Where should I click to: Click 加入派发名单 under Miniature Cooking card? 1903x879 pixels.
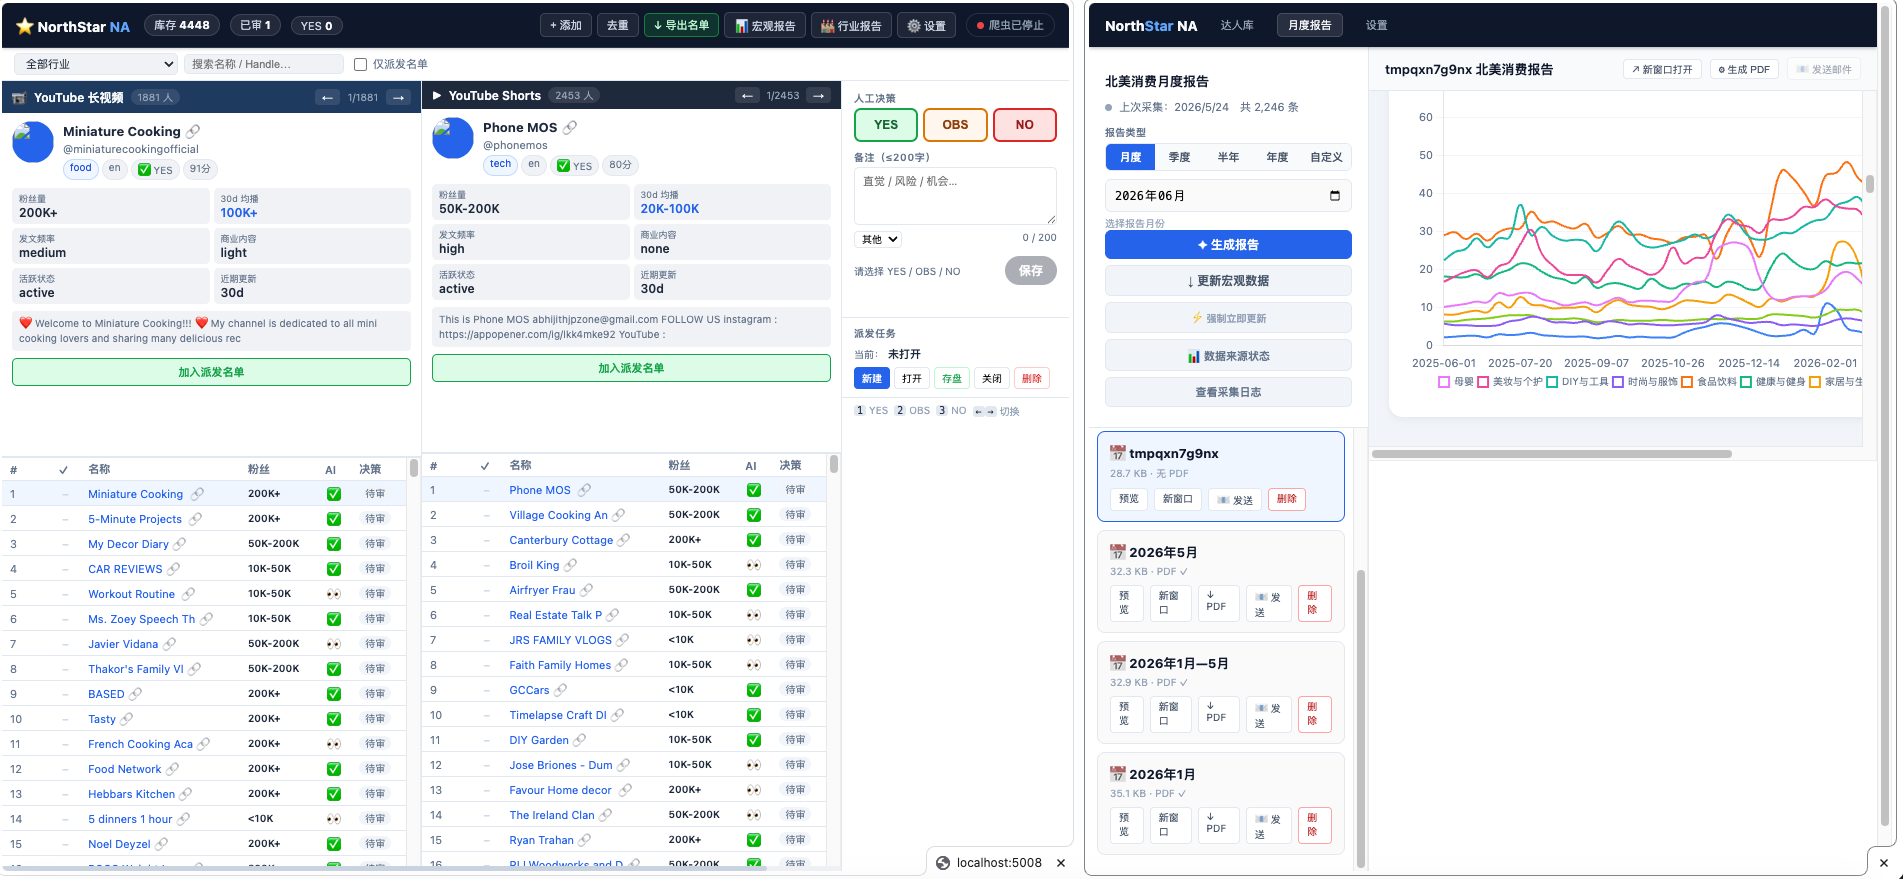pyautogui.click(x=211, y=372)
